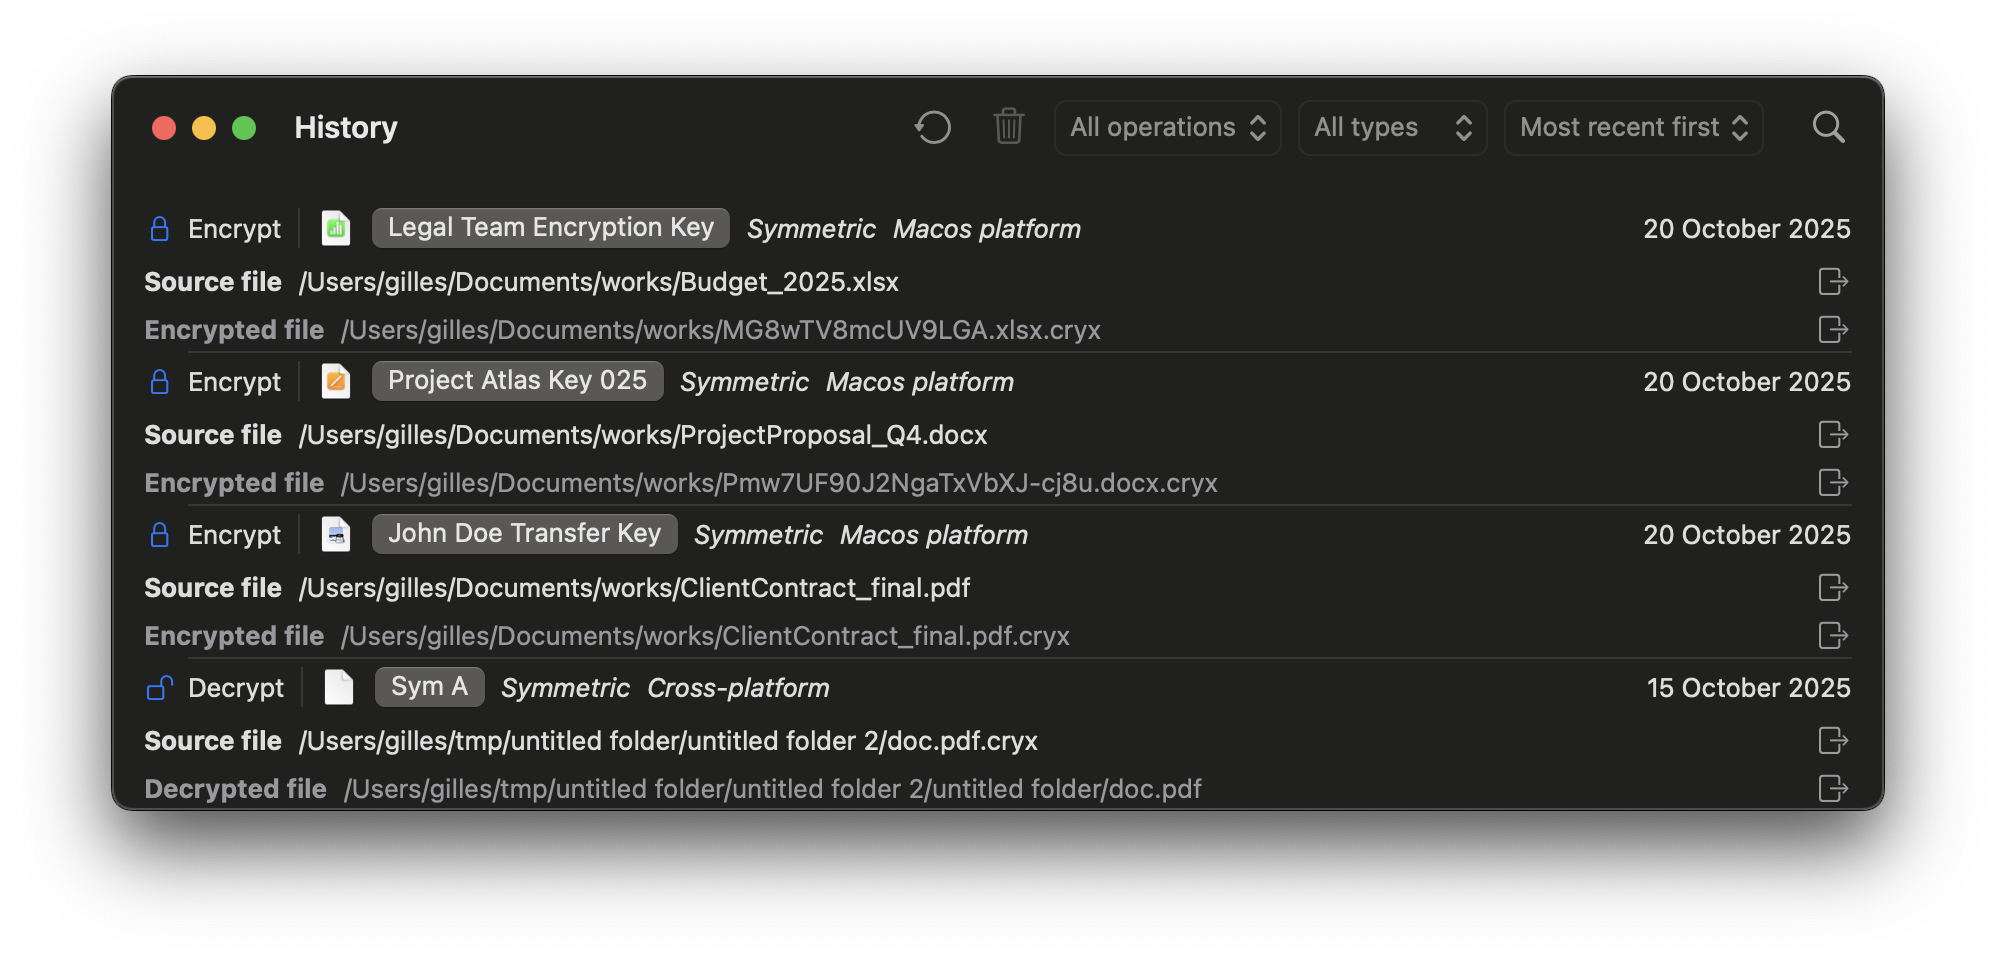The image size is (1996, 958).
Task: Open the All operations dropdown
Action: point(1167,127)
